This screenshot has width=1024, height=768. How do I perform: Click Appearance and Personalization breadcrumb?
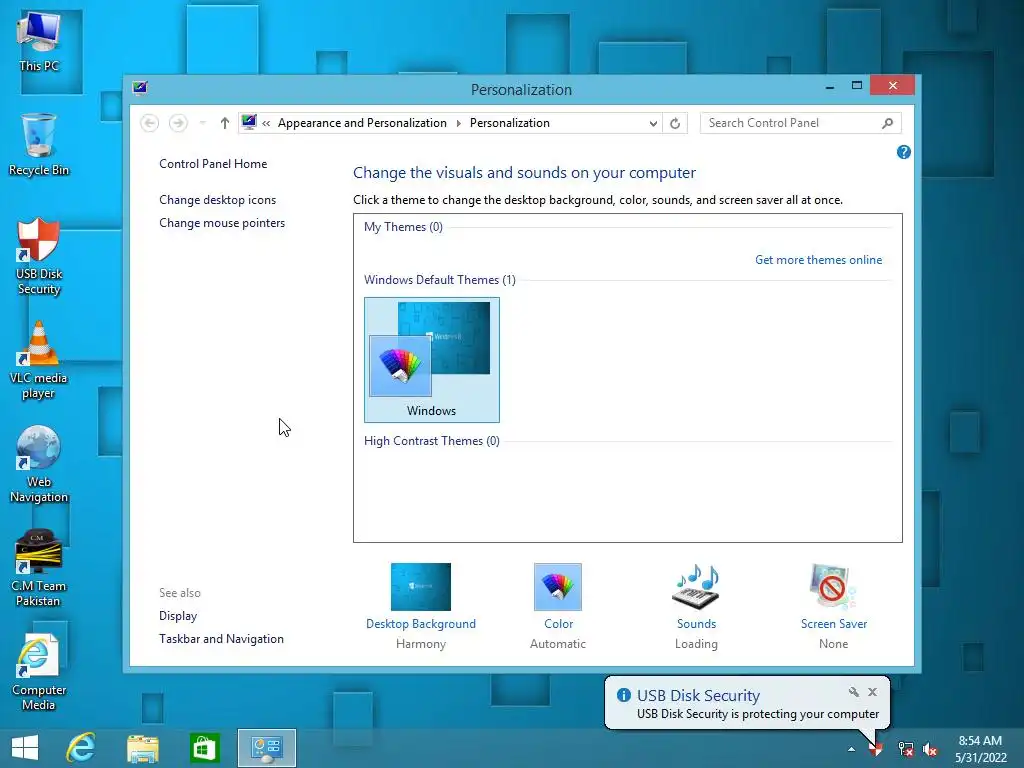(x=362, y=123)
